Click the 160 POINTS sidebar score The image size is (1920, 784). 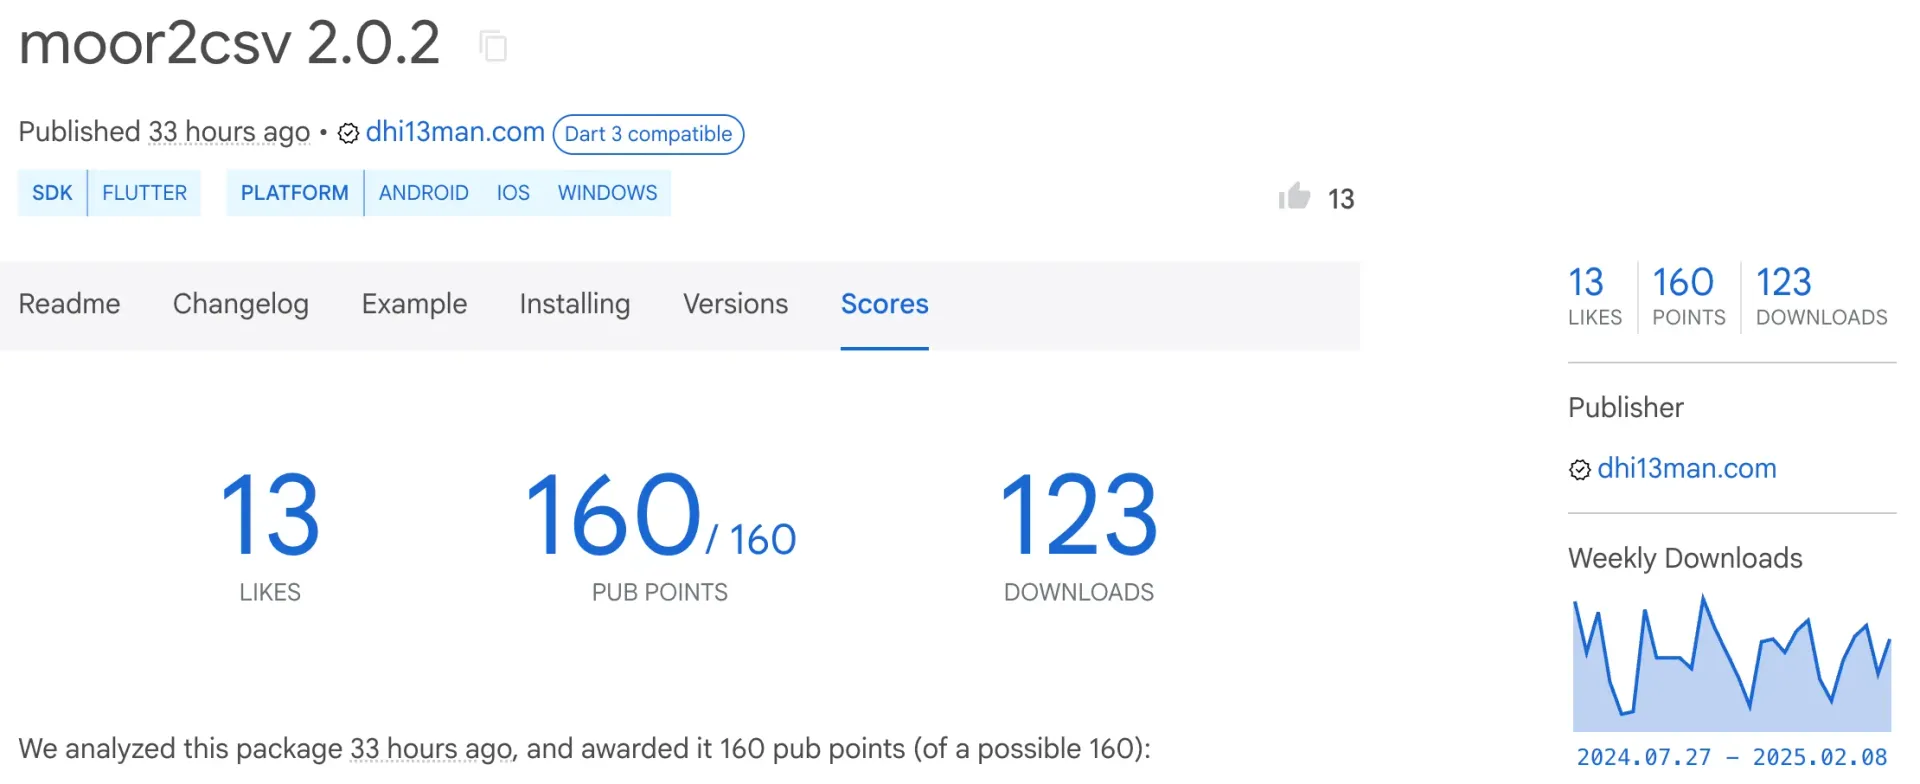(x=1688, y=296)
